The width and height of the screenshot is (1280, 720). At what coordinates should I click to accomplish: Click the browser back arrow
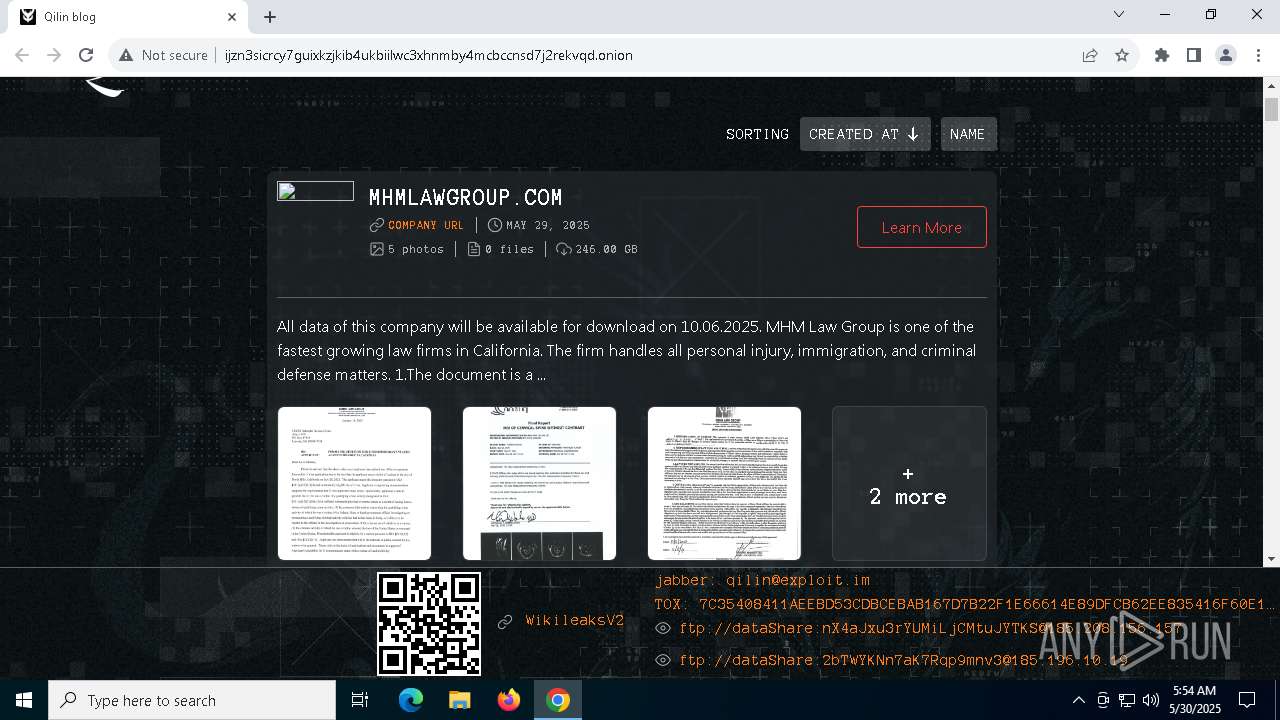(22, 55)
